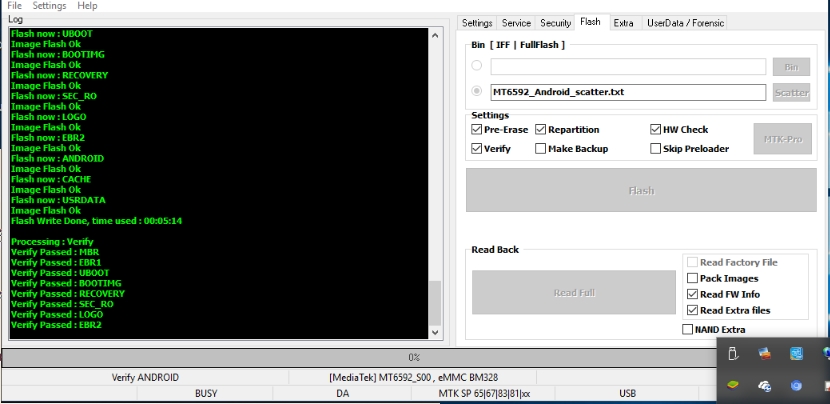
Task: Click the log scrollbar down arrow
Action: (435, 332)
